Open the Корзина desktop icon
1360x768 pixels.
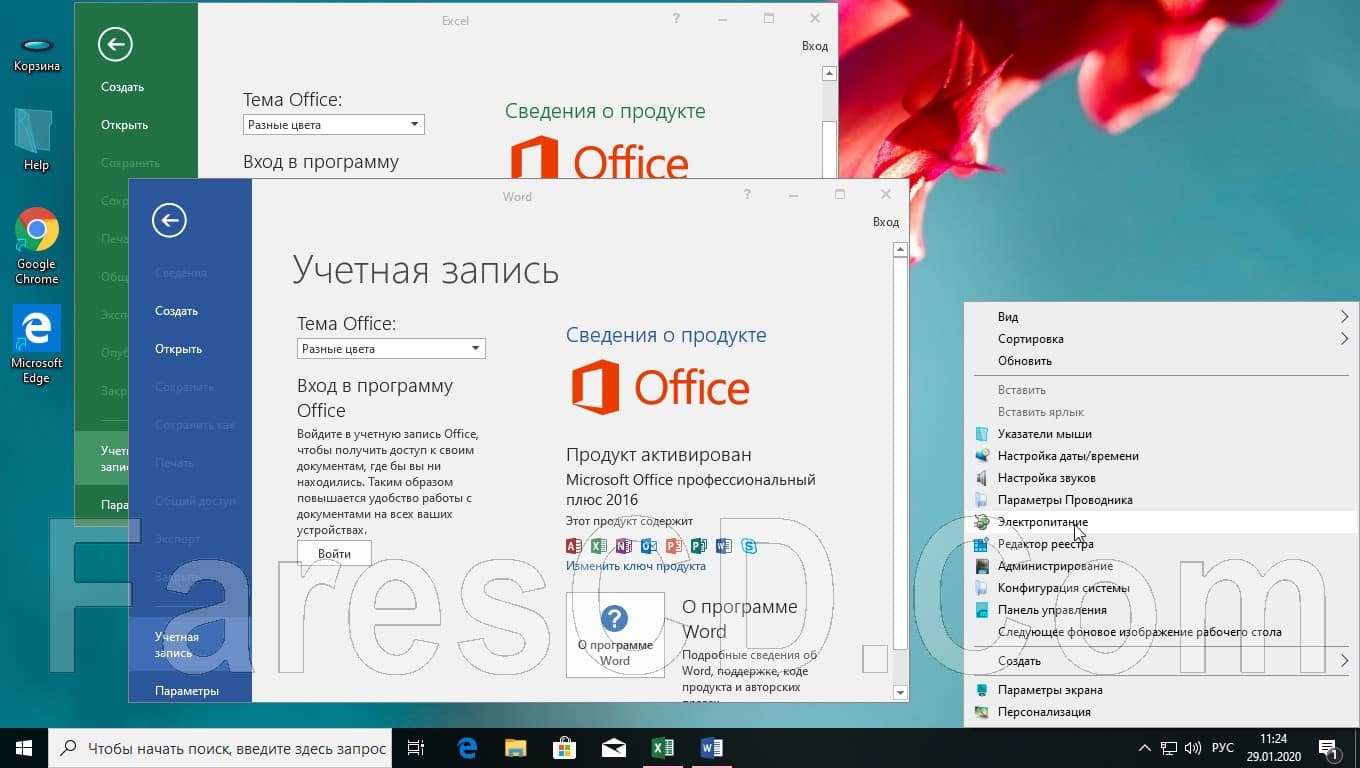point(37,55)
